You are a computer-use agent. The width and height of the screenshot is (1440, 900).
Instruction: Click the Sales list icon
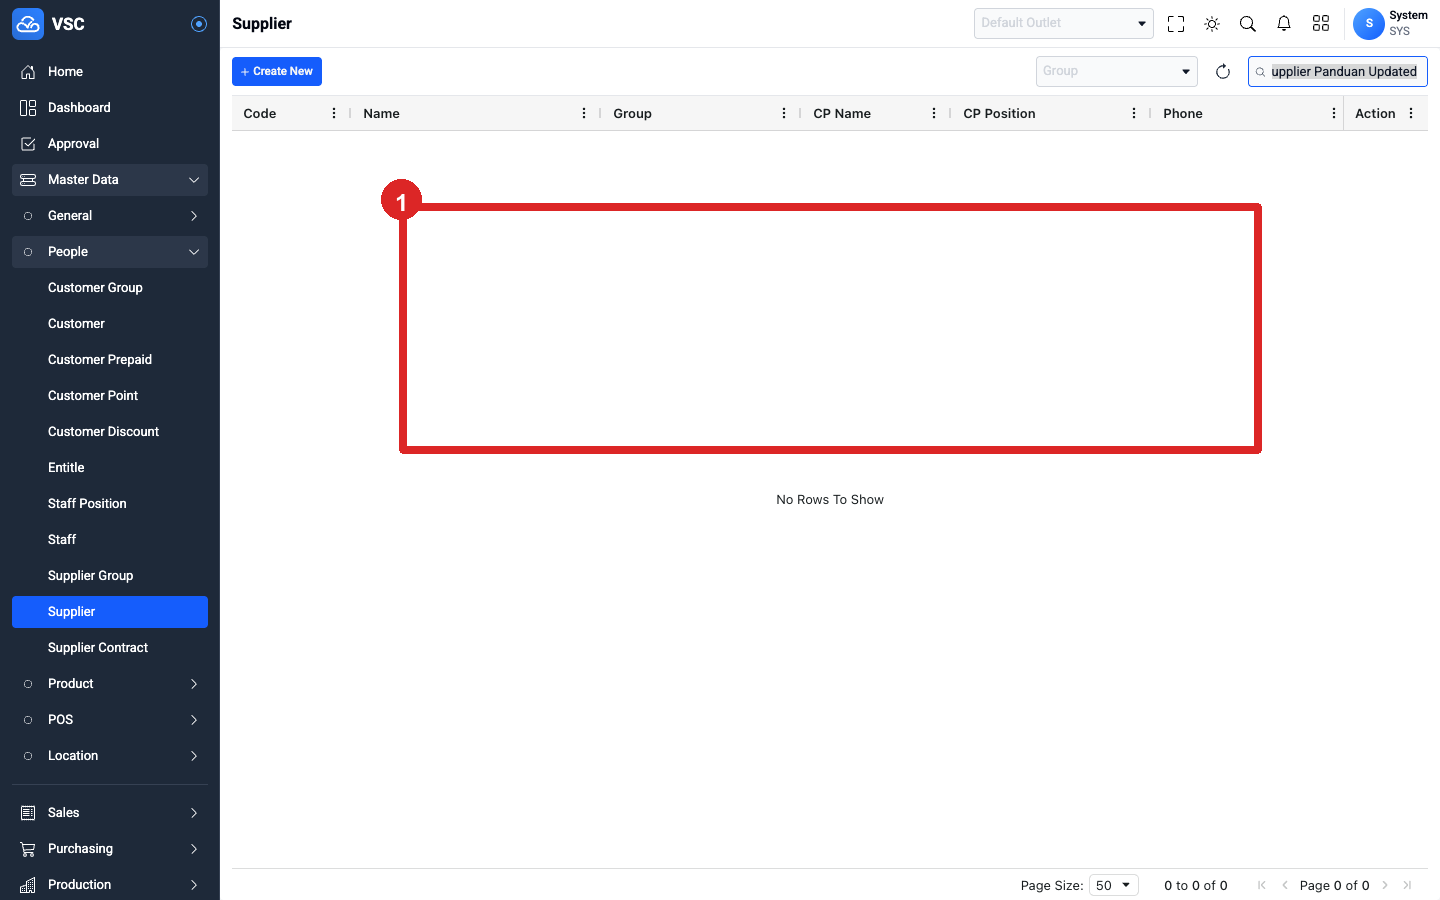click(28, 813)
